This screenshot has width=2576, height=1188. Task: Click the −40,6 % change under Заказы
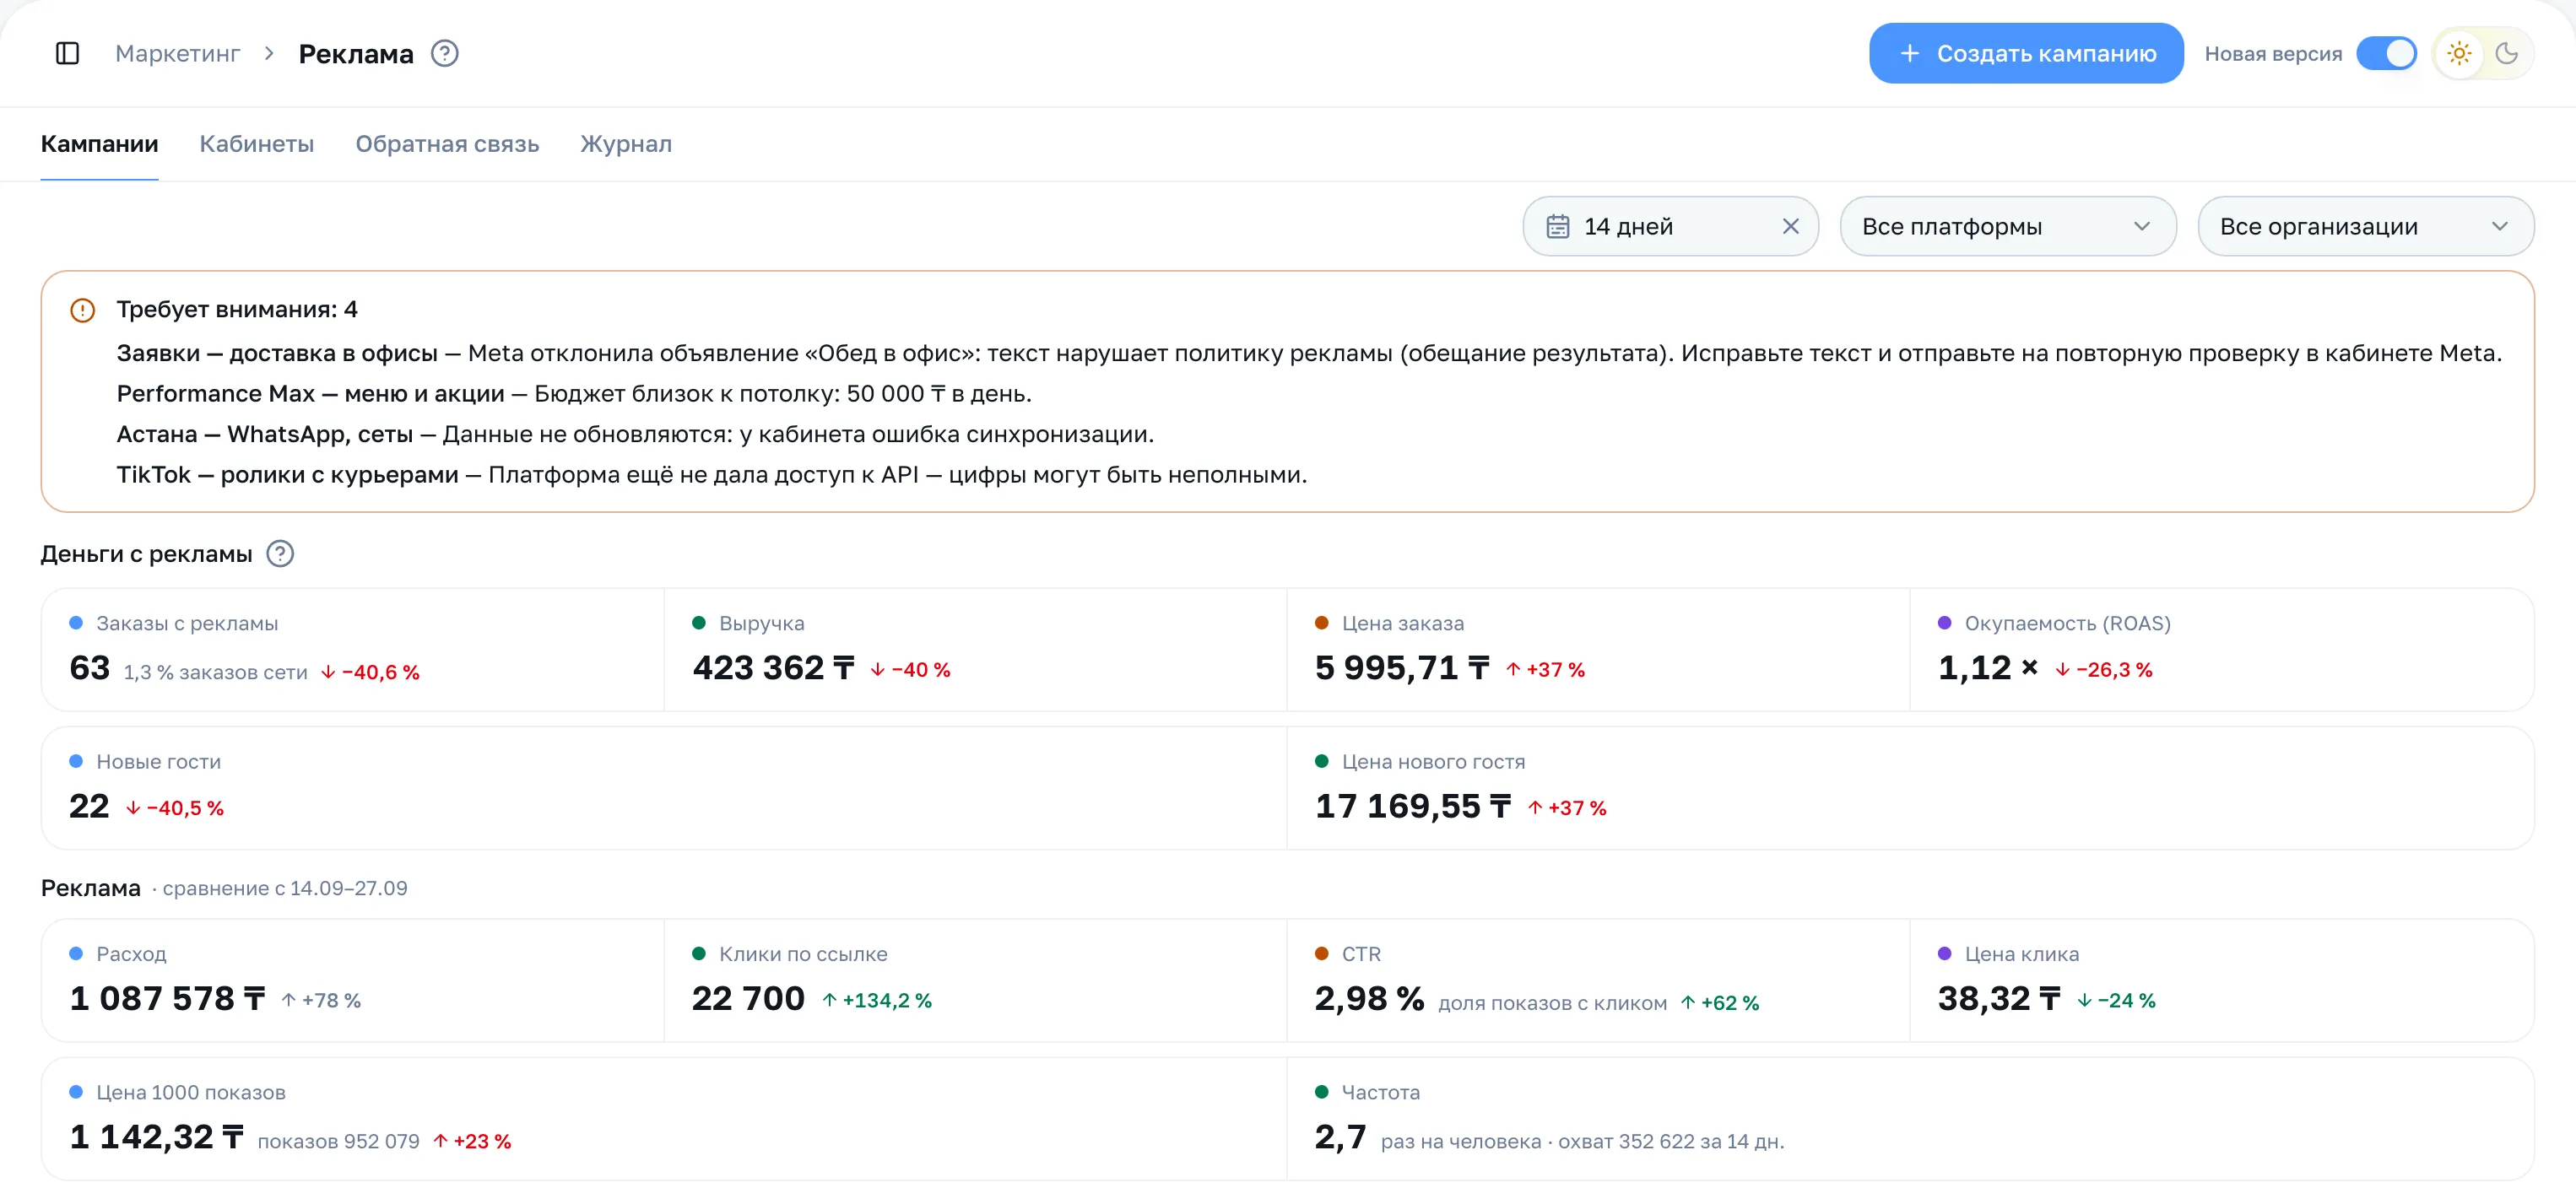point(370,672)
